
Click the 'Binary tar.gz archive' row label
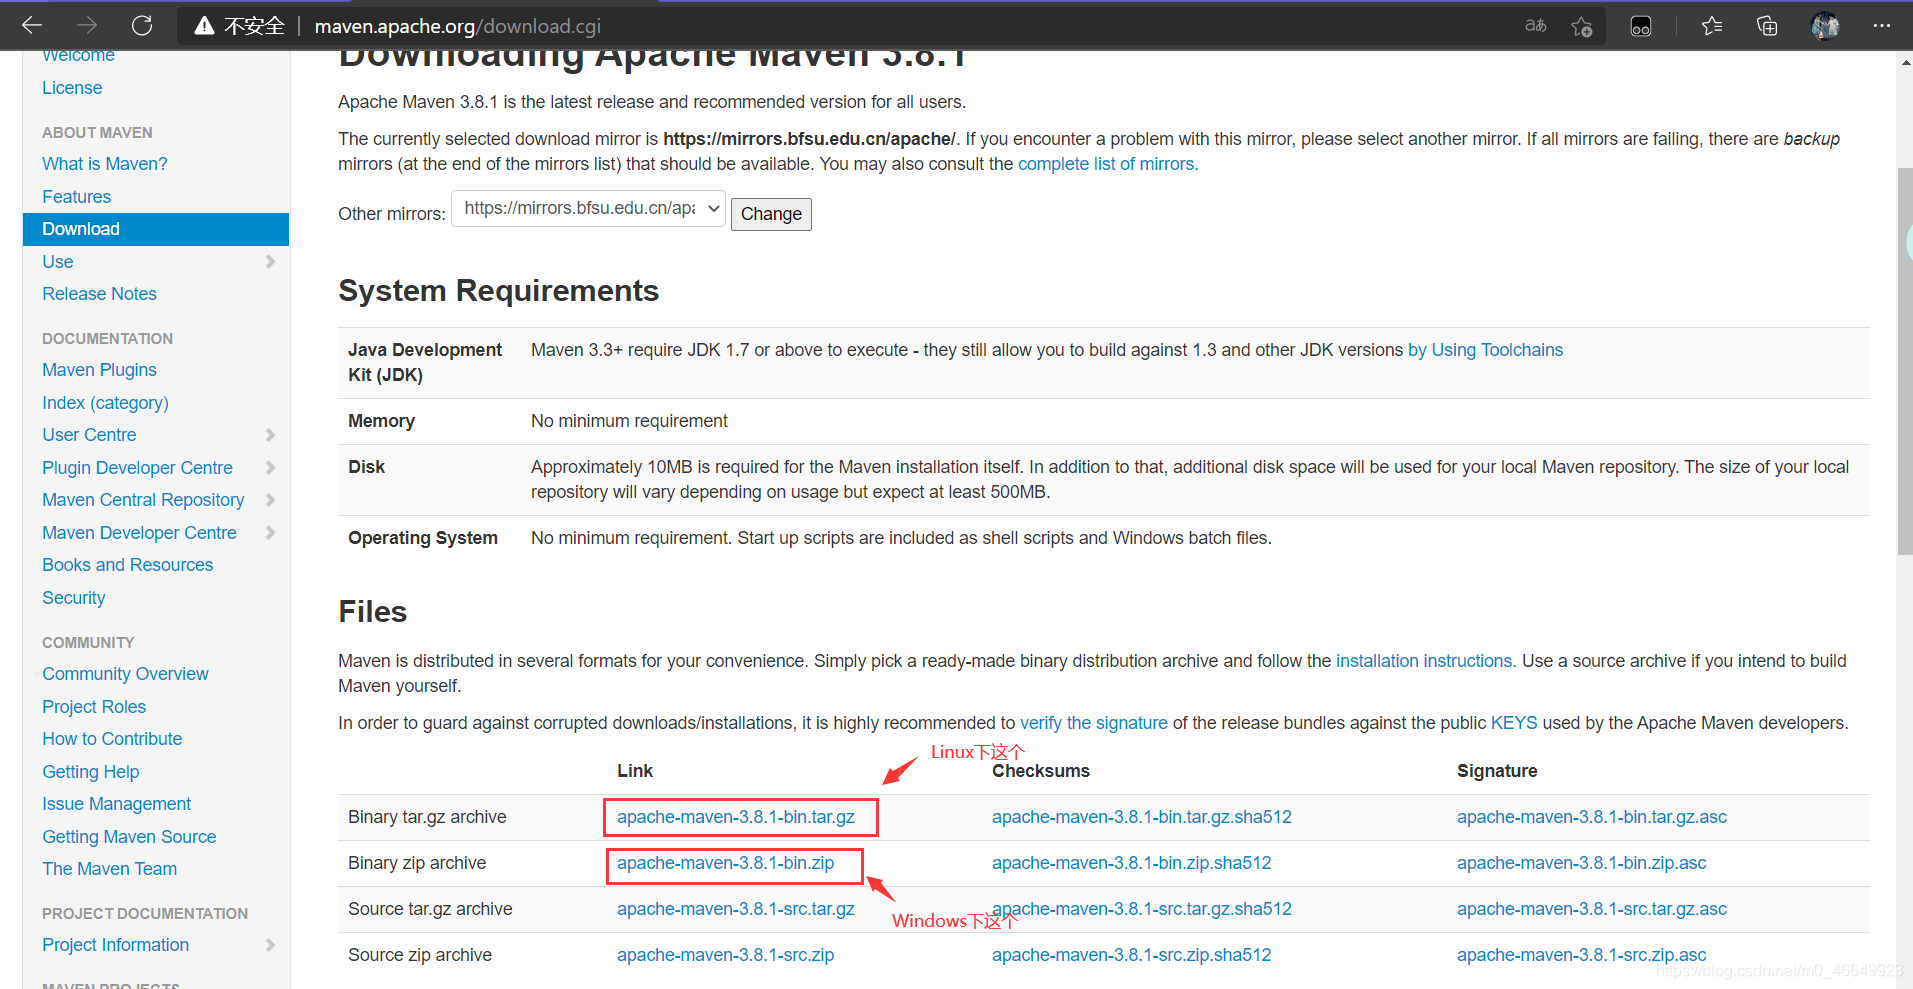tap(427, 817)
